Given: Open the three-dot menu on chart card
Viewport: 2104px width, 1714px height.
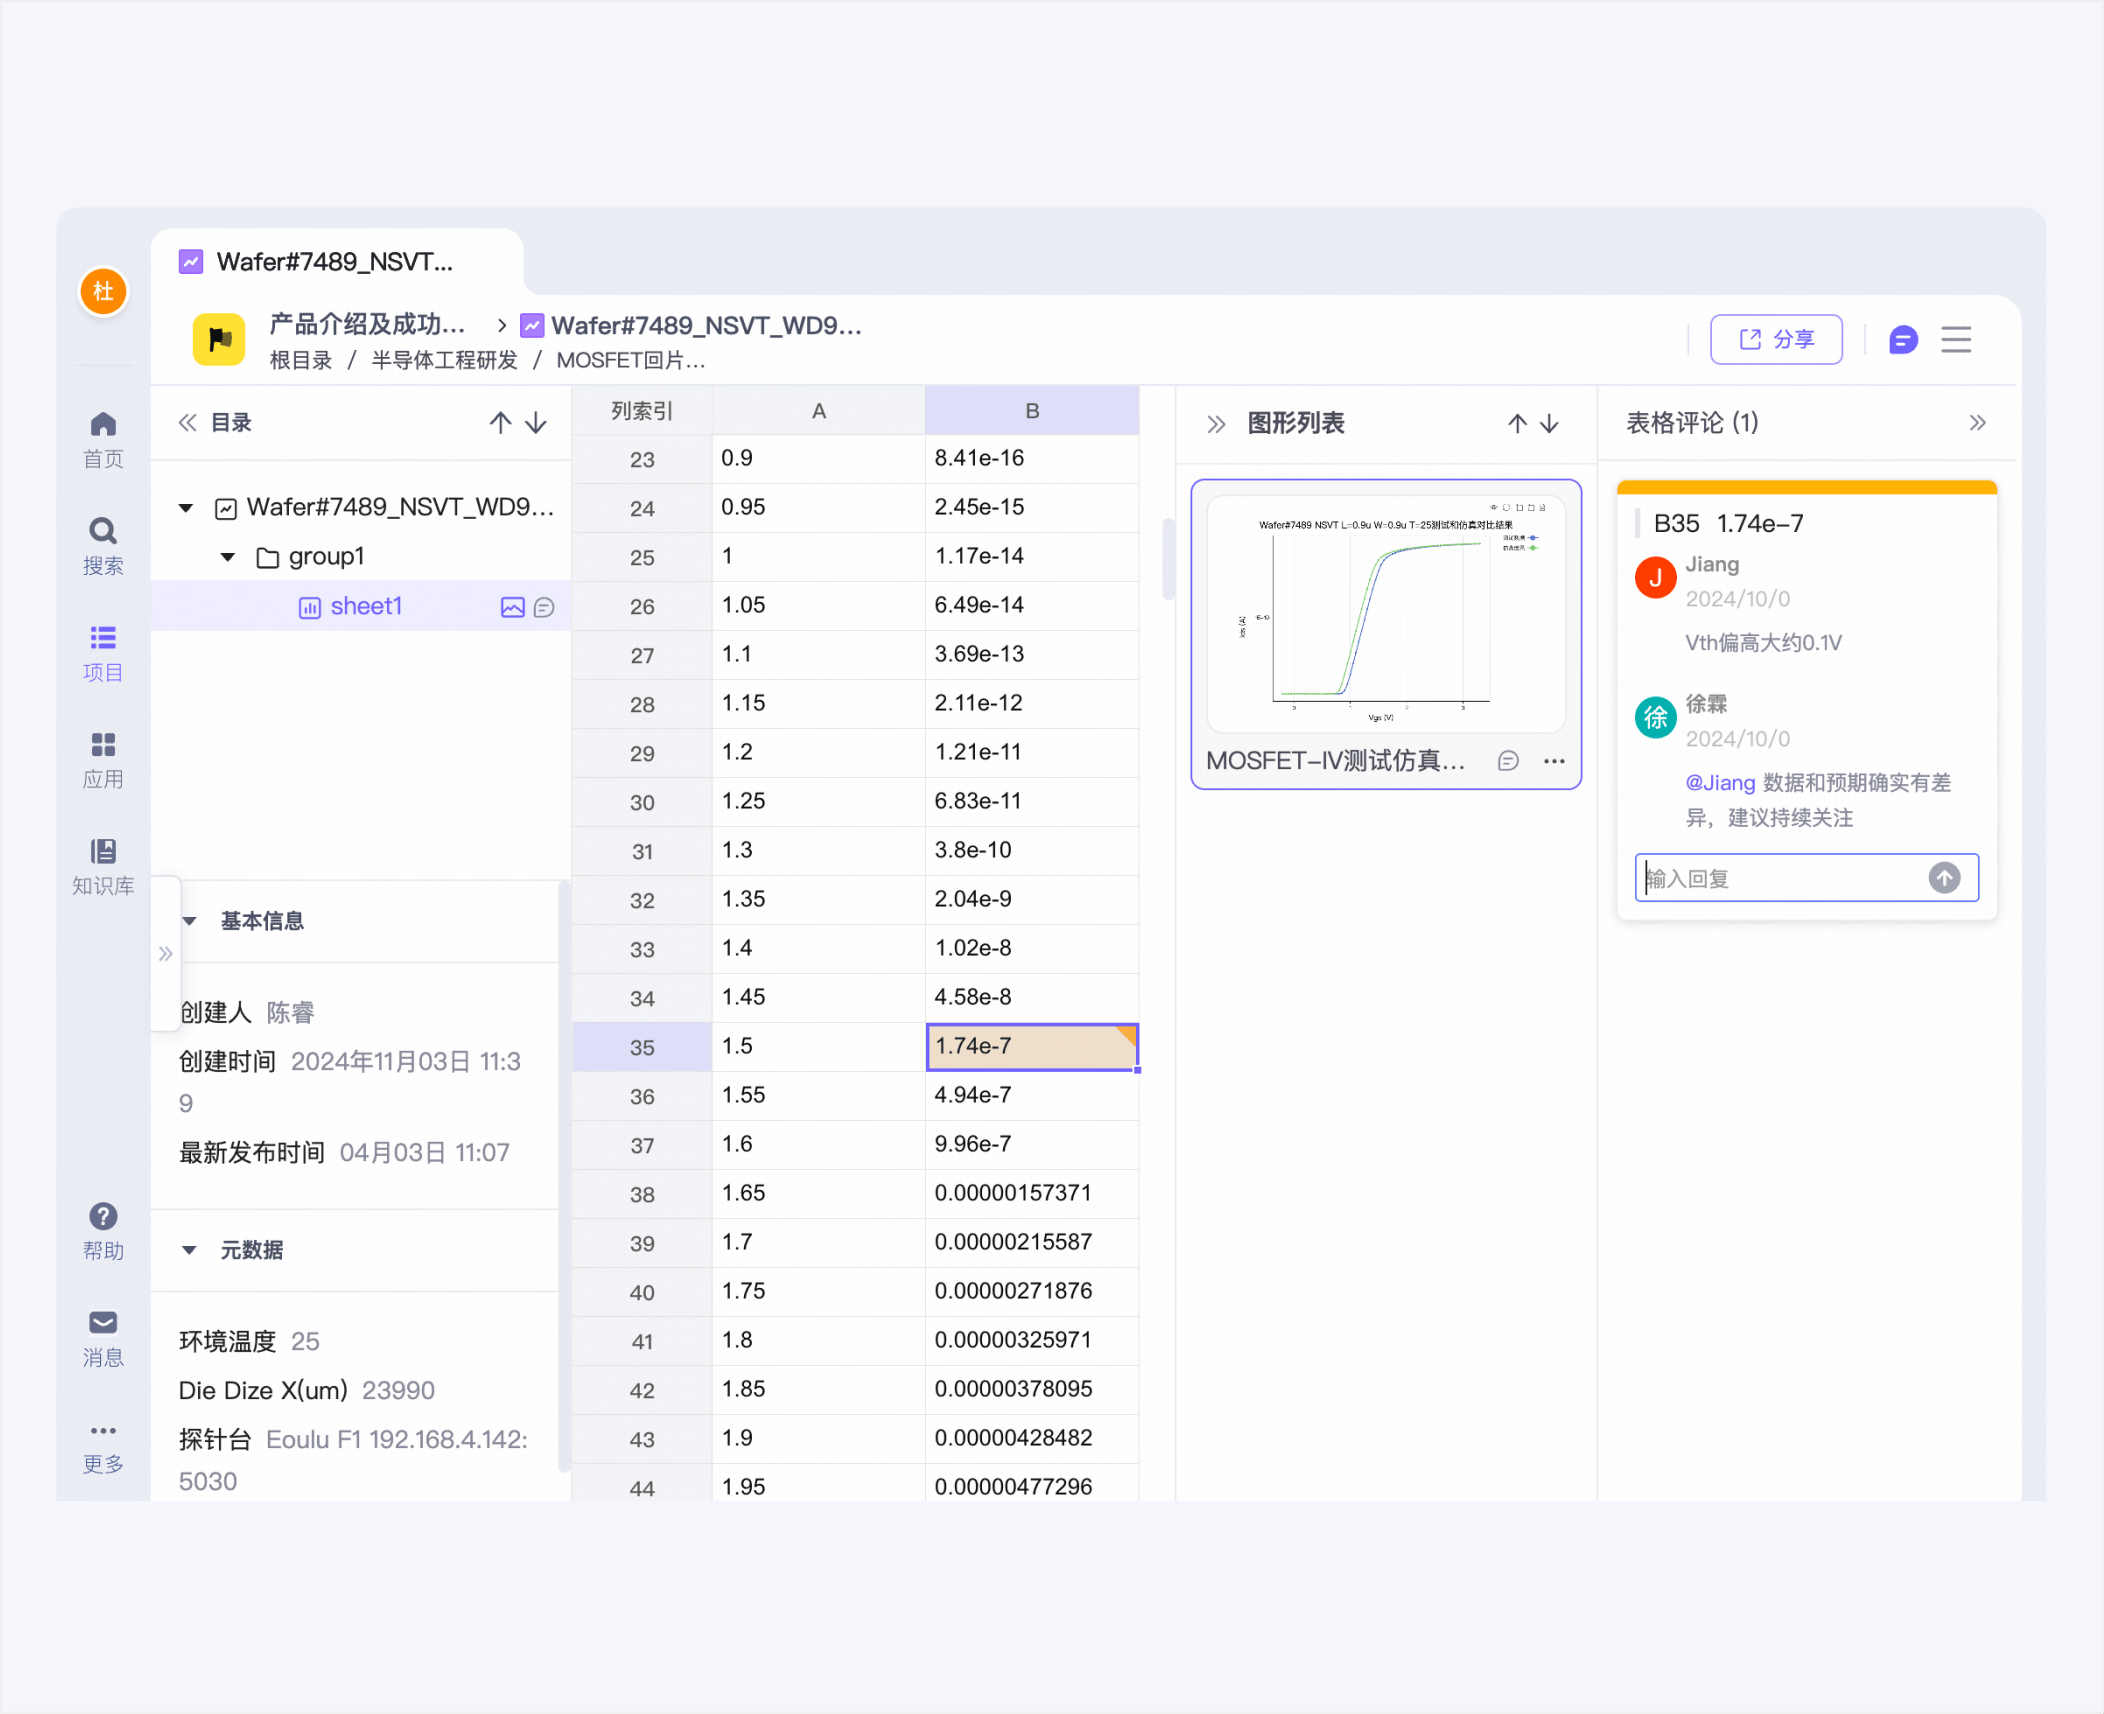Looking at the screenshot, I should click(1554, 761).
